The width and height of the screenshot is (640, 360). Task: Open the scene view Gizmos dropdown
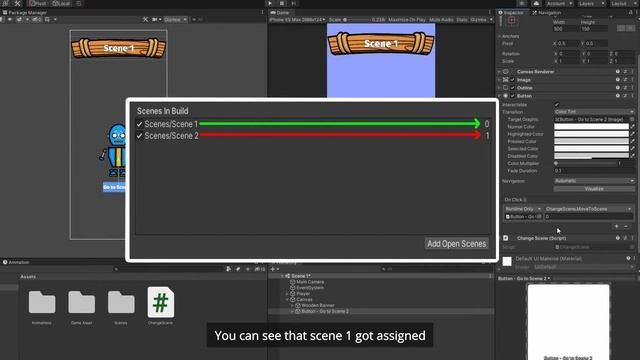(176, 20)
